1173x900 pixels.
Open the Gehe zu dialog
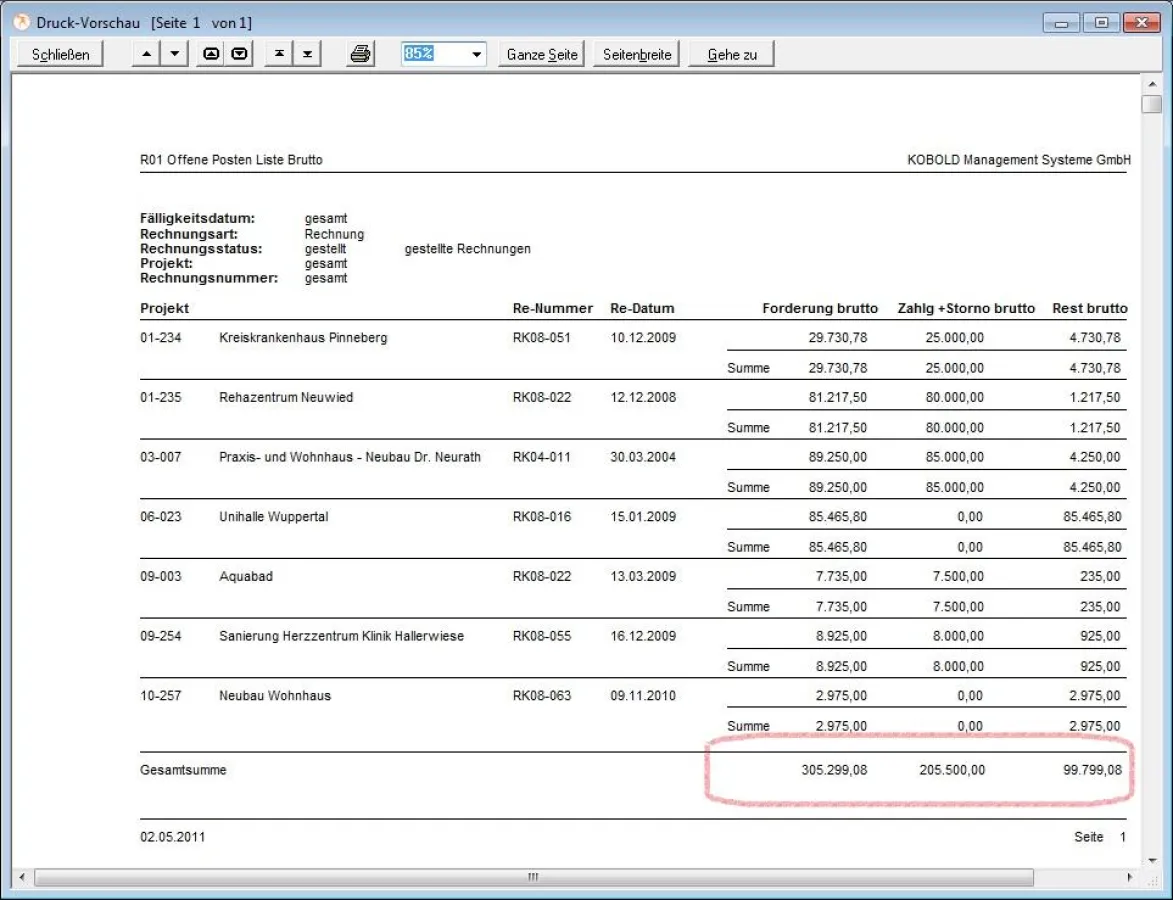coord(732,55)
